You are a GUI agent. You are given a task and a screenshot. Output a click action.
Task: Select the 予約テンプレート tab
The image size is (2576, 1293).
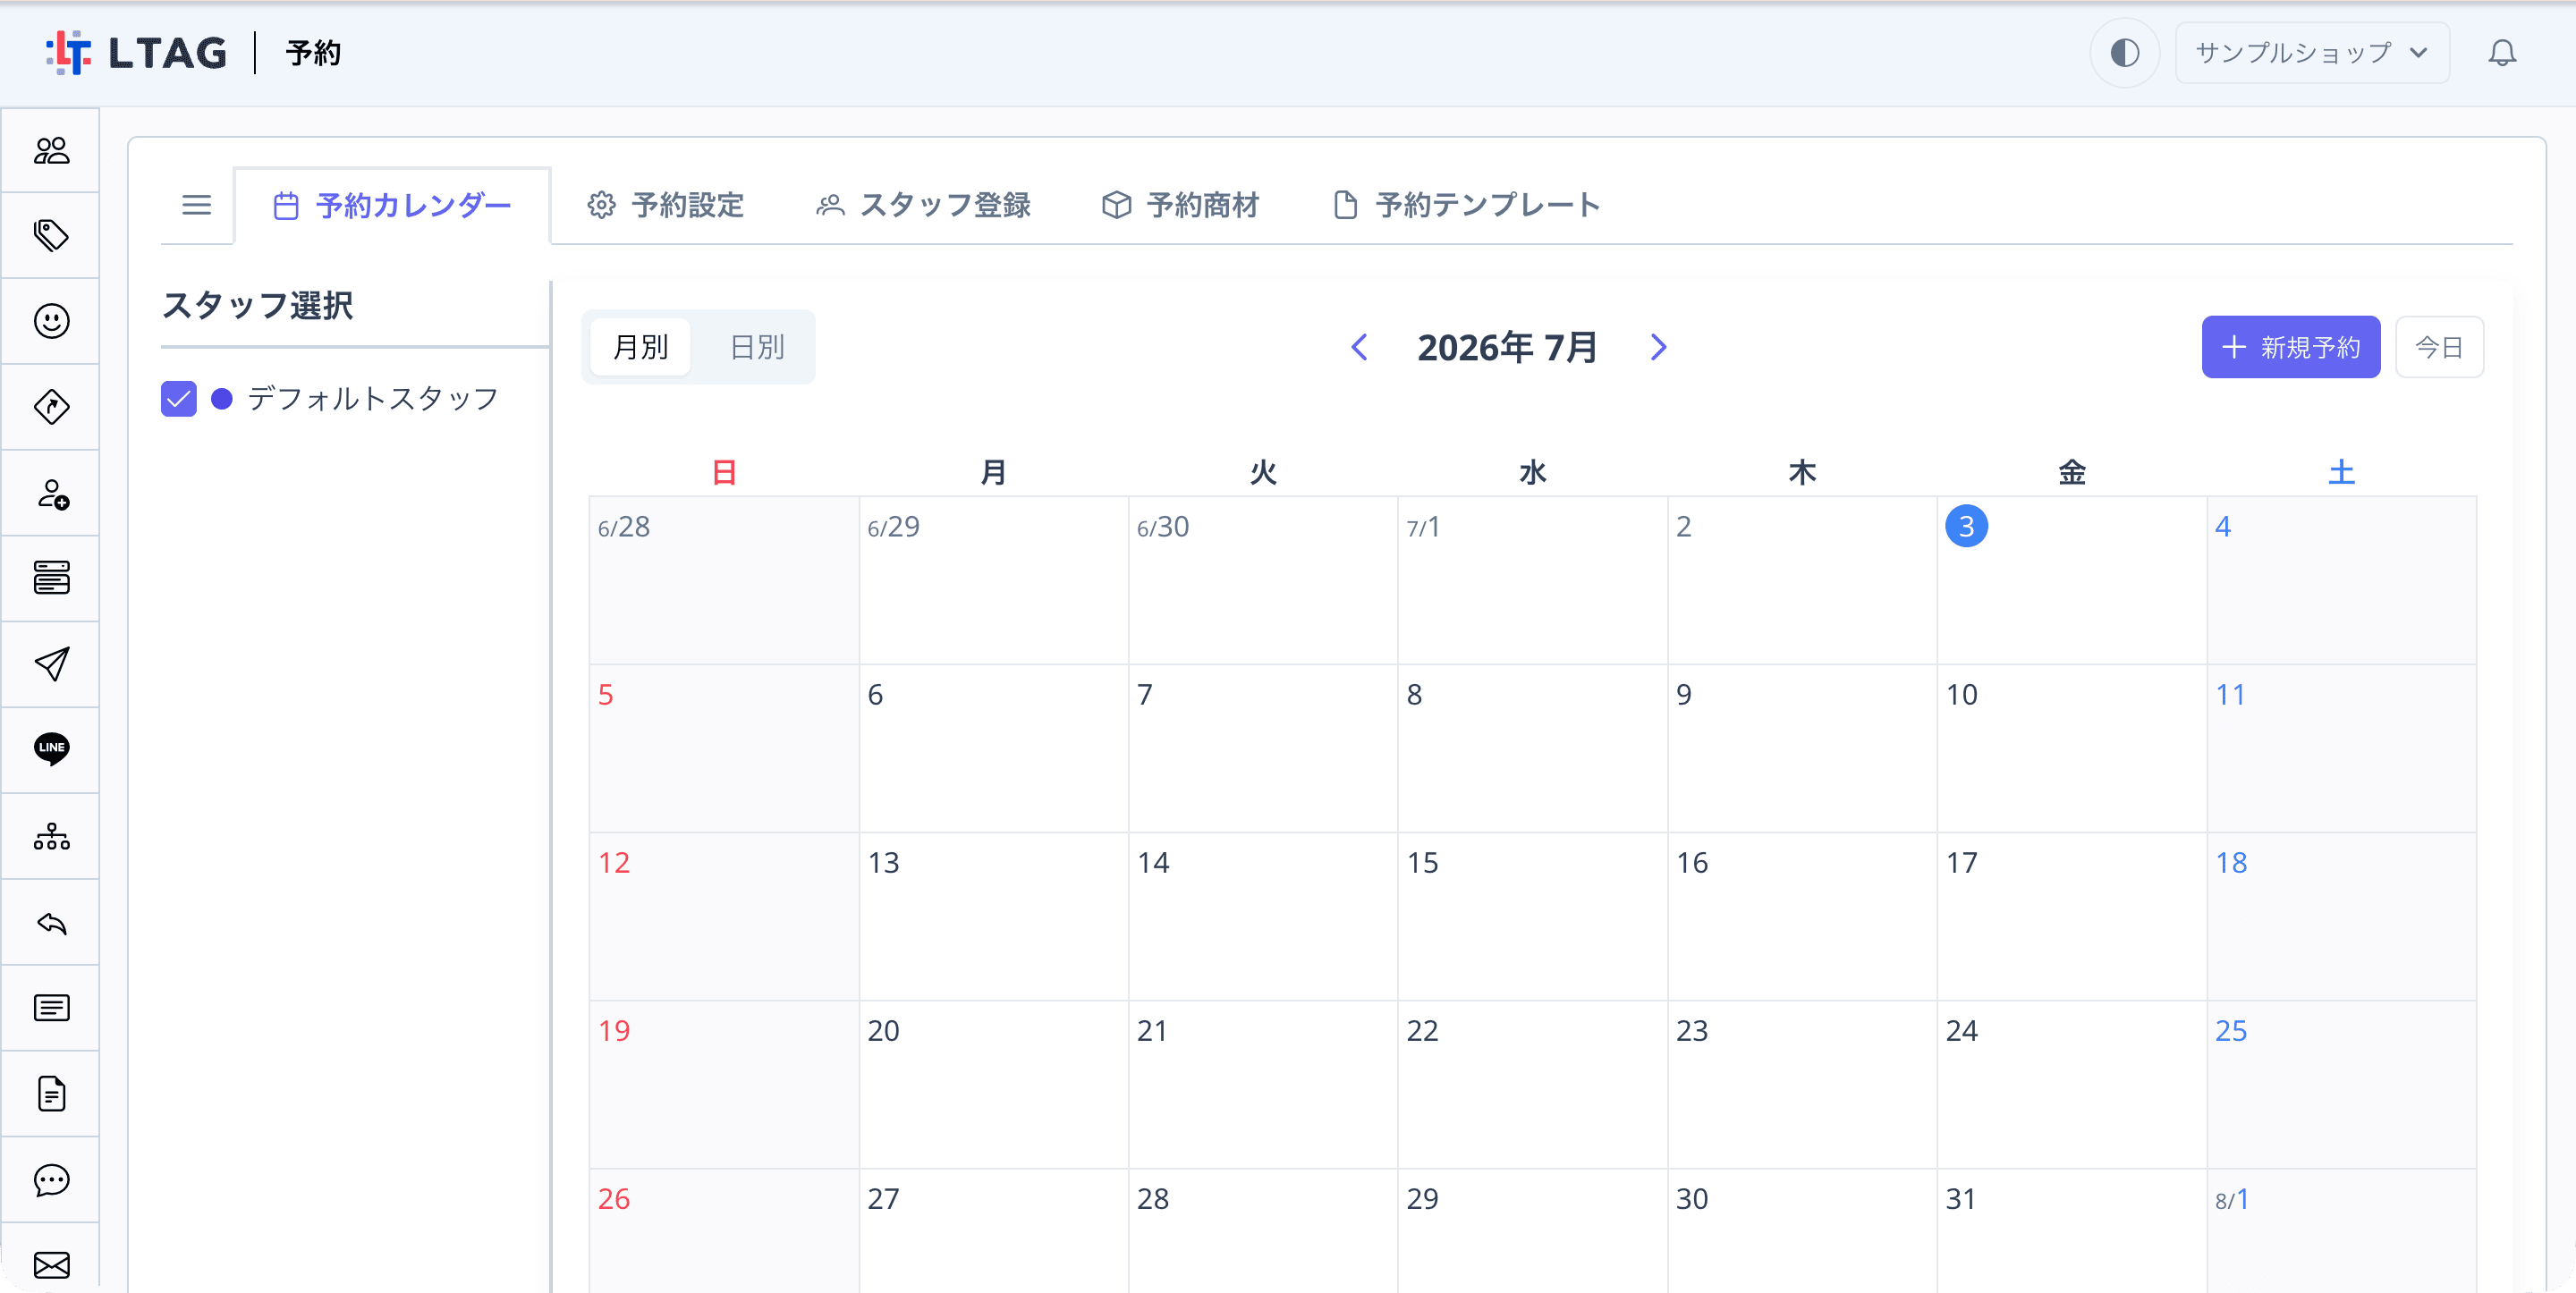click(x=1467, y=205)
